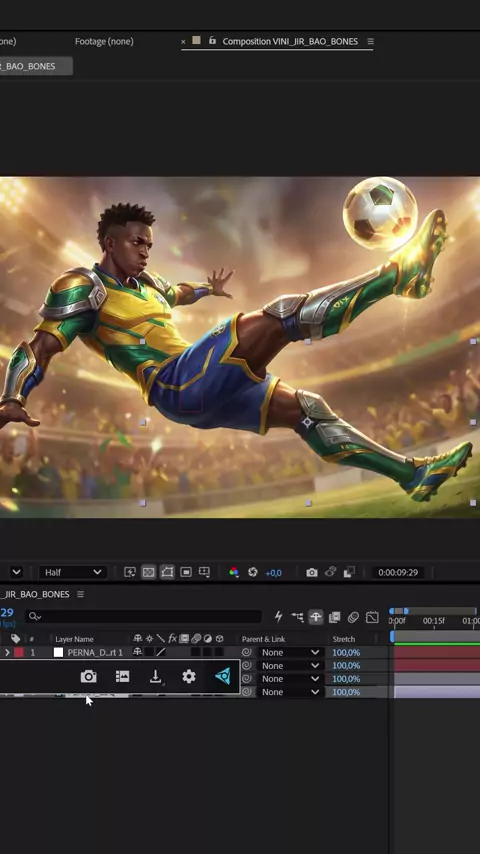480x854 pixels.
Task: Switch to the Footage (none) tab
Action: click(104, 41)
